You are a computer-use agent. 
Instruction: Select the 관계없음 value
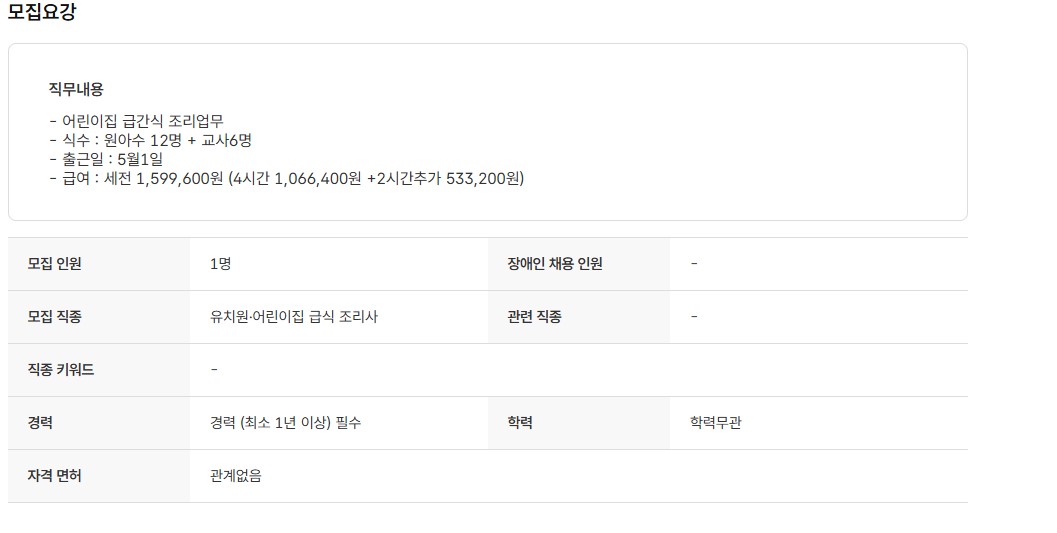pyautogui.click(x=236, y=476)
